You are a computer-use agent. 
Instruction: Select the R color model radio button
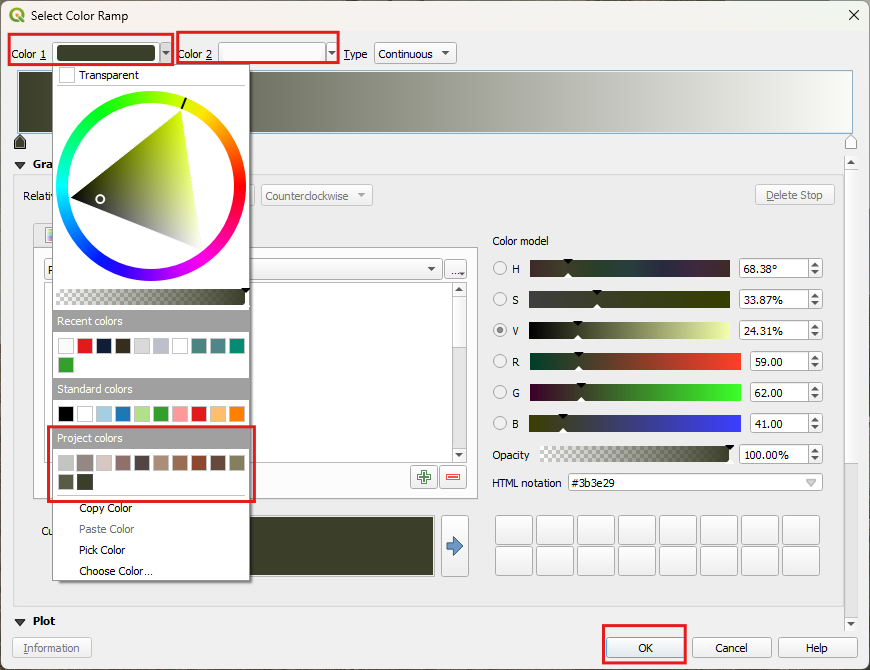tap(499, 361)
